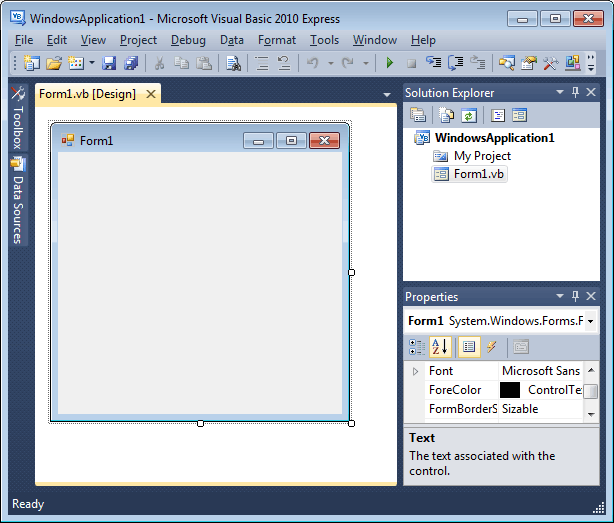This screenshot has width=614, height=523.
Task: Click the Solution Explorer Refresh icon
Action: [469, 115]
